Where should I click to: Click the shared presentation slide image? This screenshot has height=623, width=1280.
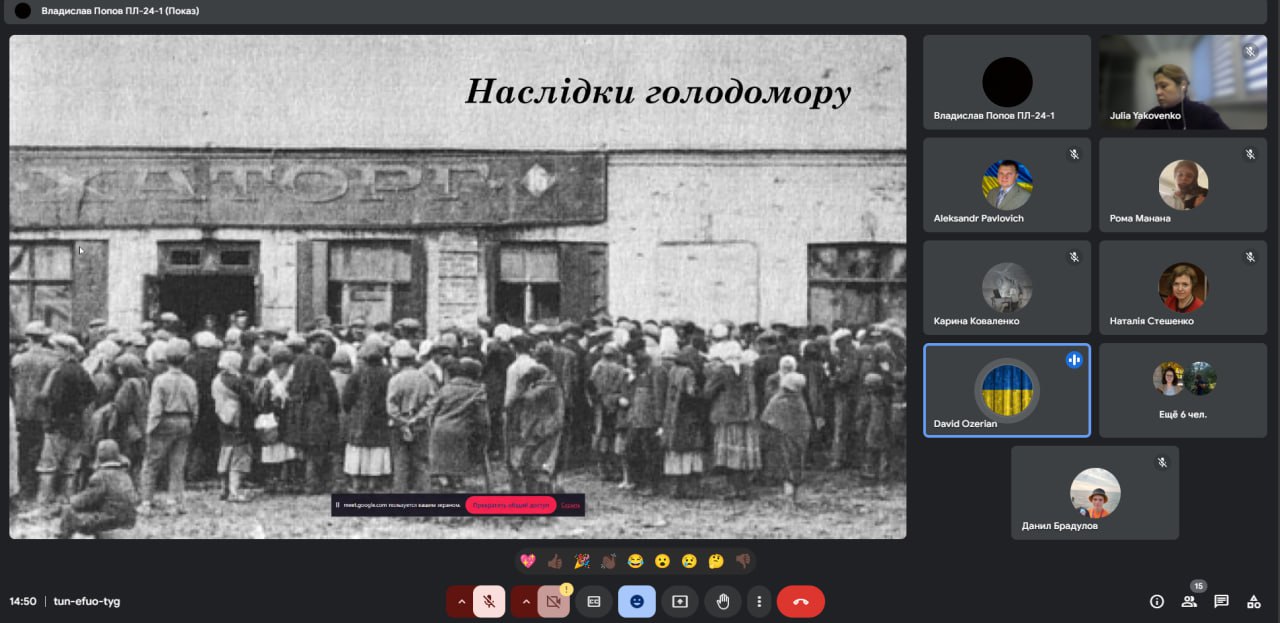click(458, 287)
